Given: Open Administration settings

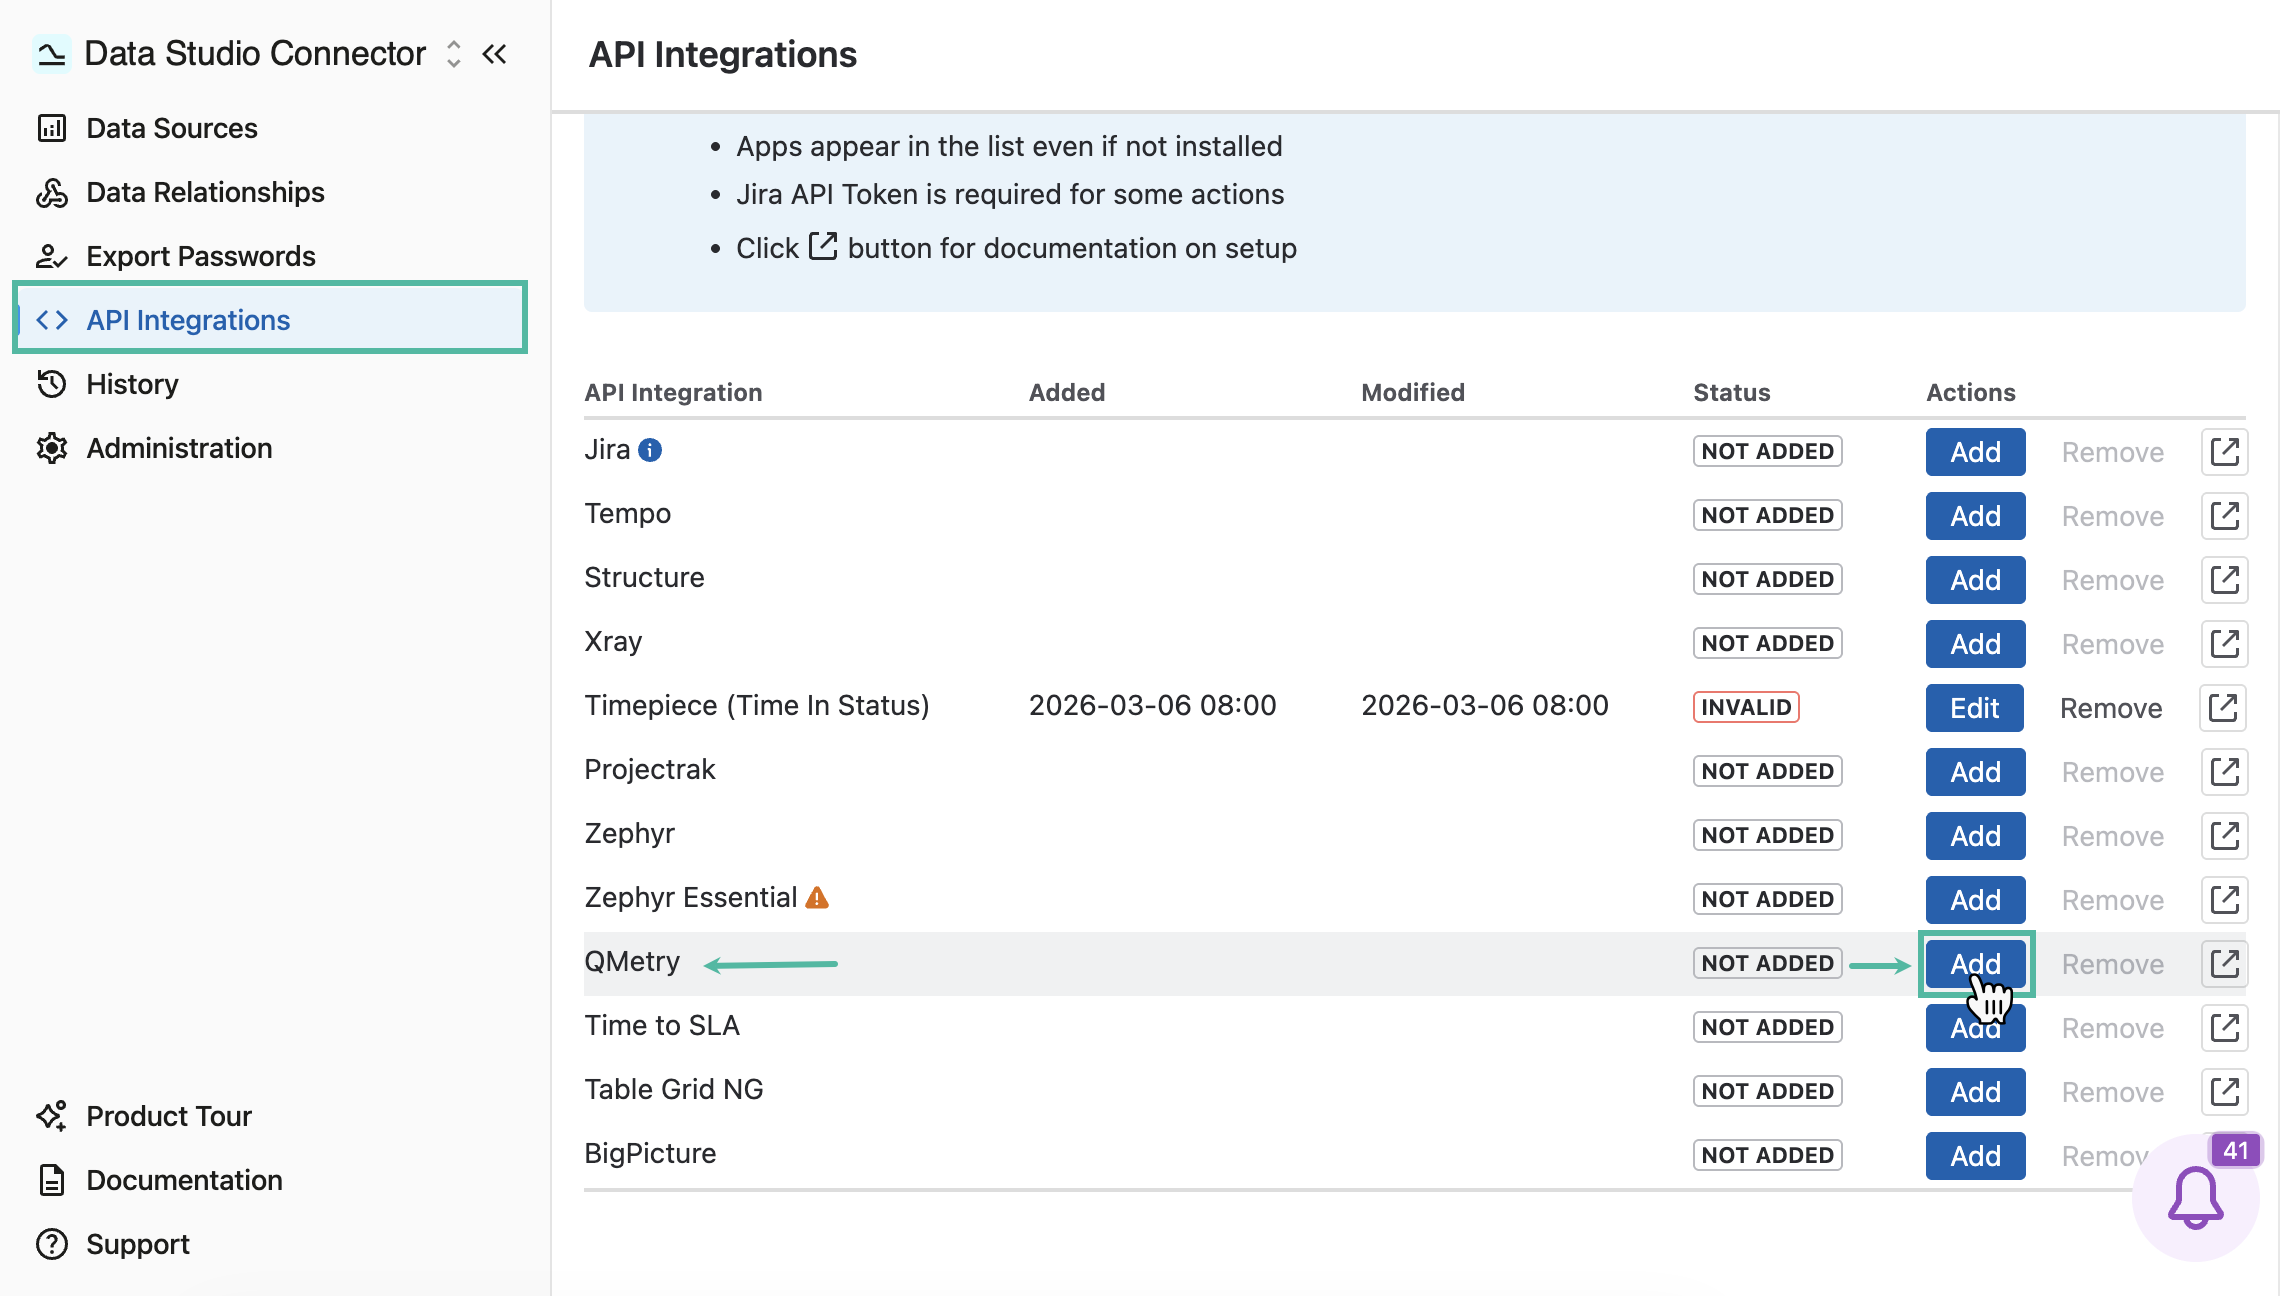Looking at the screenshot, I should tap(179, 448).
